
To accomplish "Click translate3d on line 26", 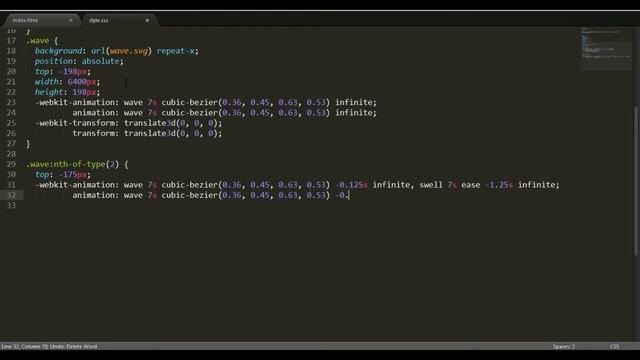I will pyautogui.click(x=150, y=133).
